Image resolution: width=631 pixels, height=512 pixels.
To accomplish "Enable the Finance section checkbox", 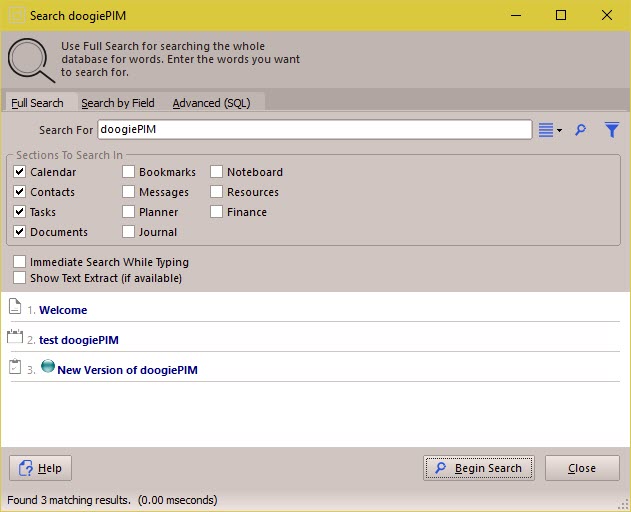I will 217,212.
